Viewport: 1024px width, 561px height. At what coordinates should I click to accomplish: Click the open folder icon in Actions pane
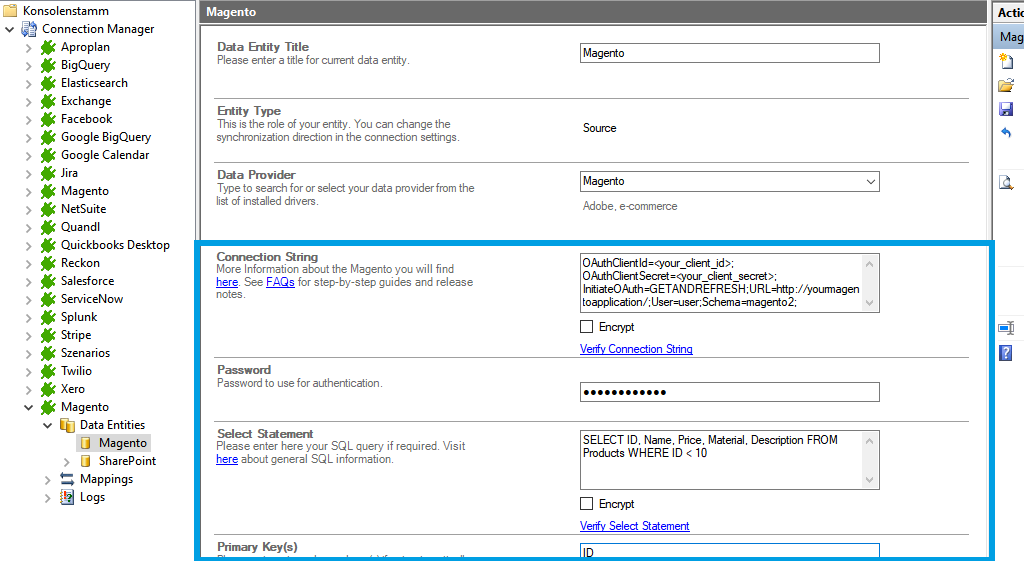click(1006, 85)
